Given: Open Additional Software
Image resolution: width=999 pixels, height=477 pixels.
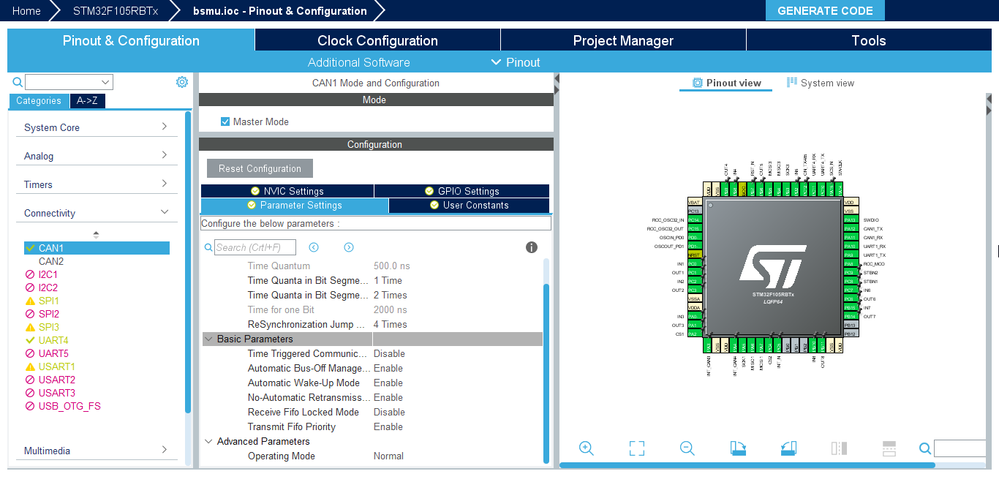Looking at the screenshot, I should pyautogui.click(x=359, y=62).
